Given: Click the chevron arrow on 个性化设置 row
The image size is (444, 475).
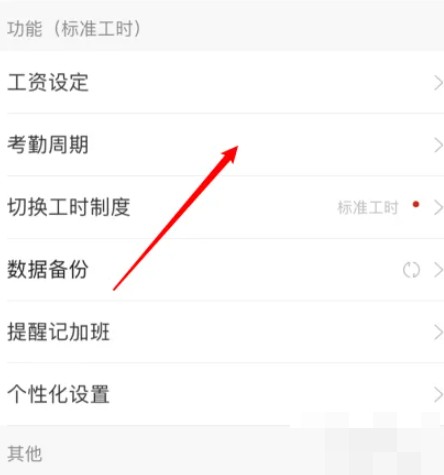Looking at the screenshot, I should tap(438, 395).
